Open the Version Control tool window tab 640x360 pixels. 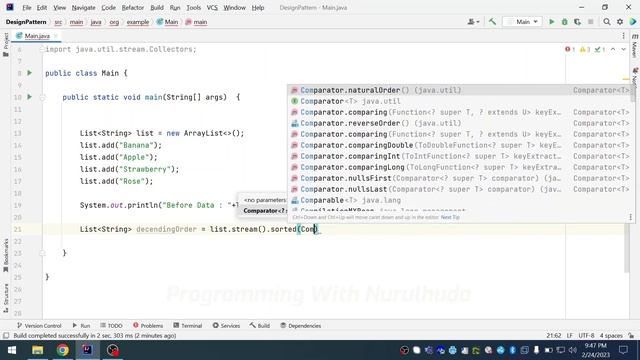tap(39, 326)
